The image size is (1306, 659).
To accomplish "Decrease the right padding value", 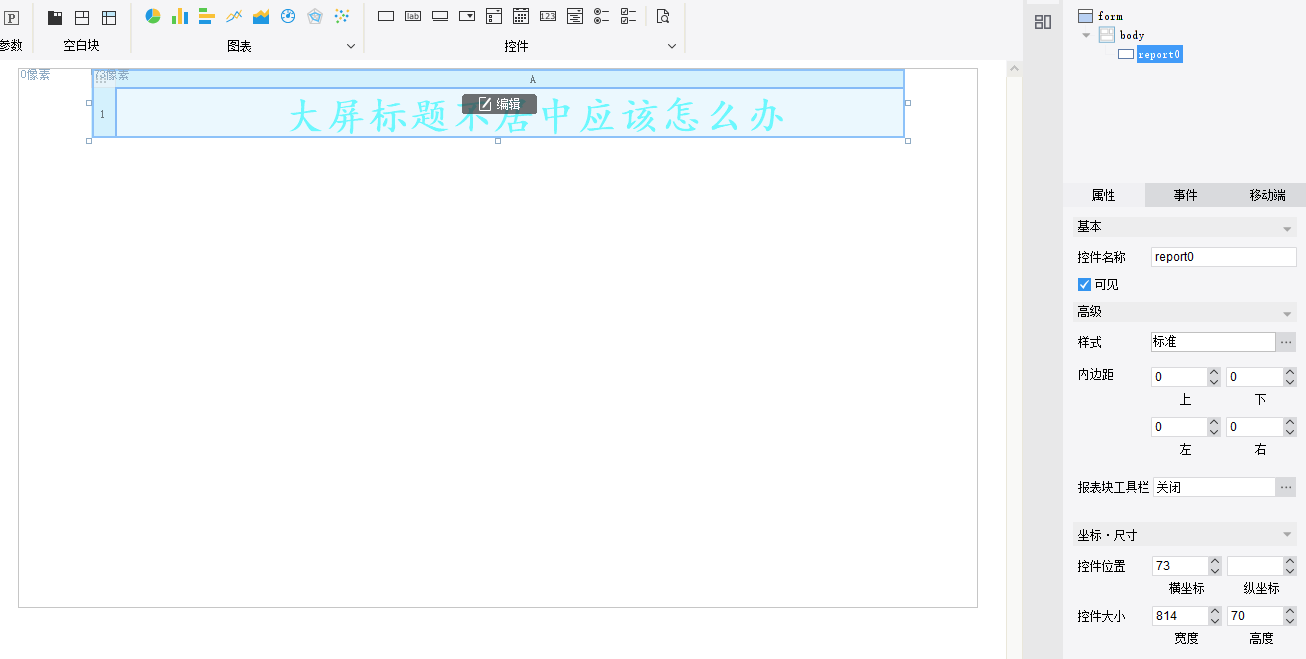I will (x=1290, y=432).
